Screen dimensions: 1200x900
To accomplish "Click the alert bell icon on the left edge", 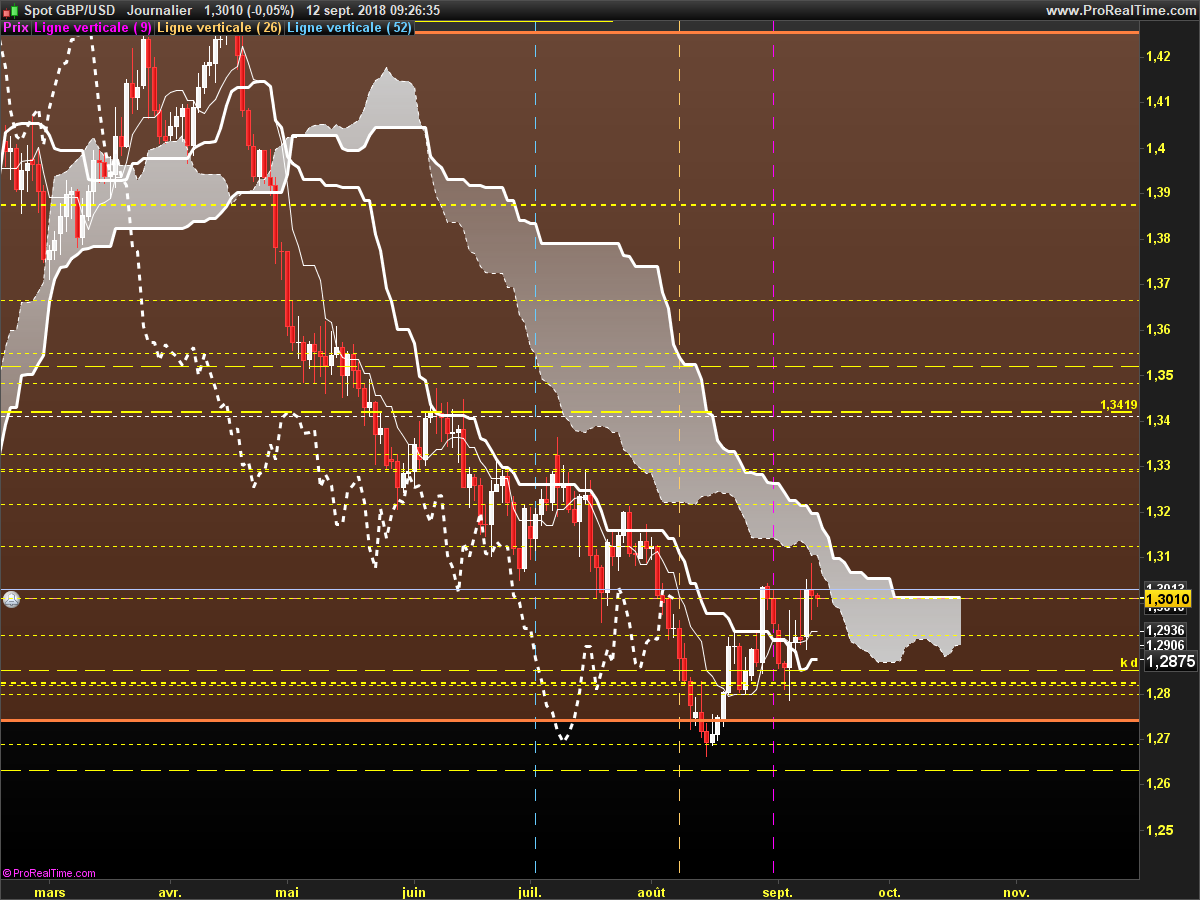I will point(11,599).
